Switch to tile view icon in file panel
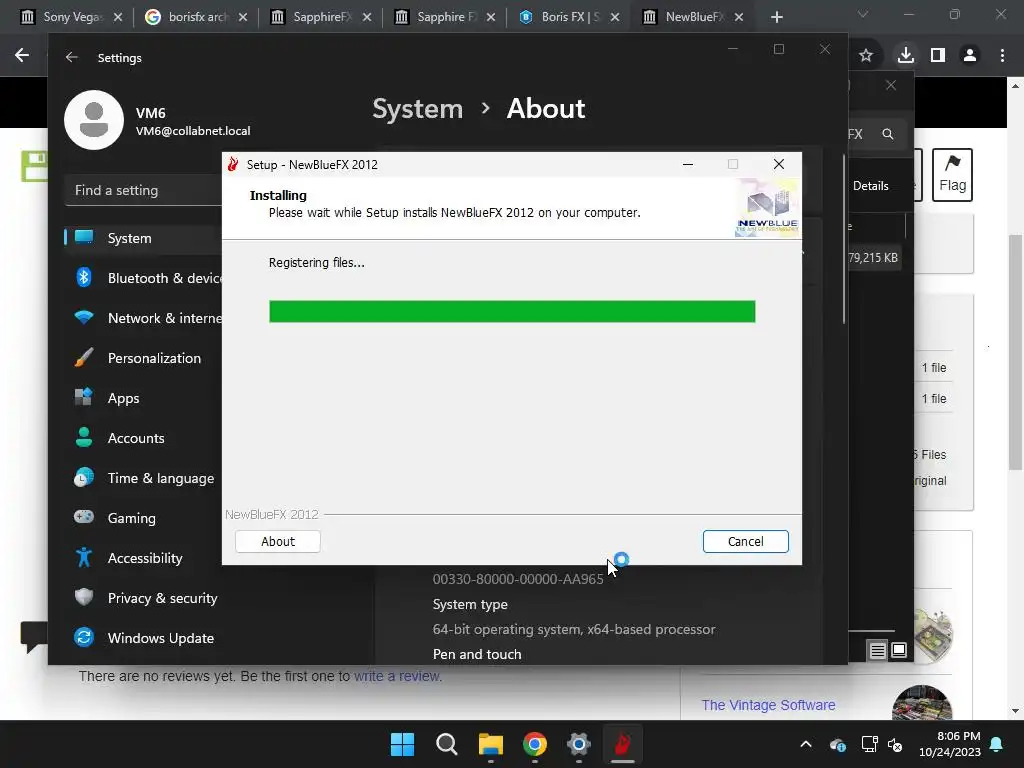The image size is (1024, 768). (899, 650)
